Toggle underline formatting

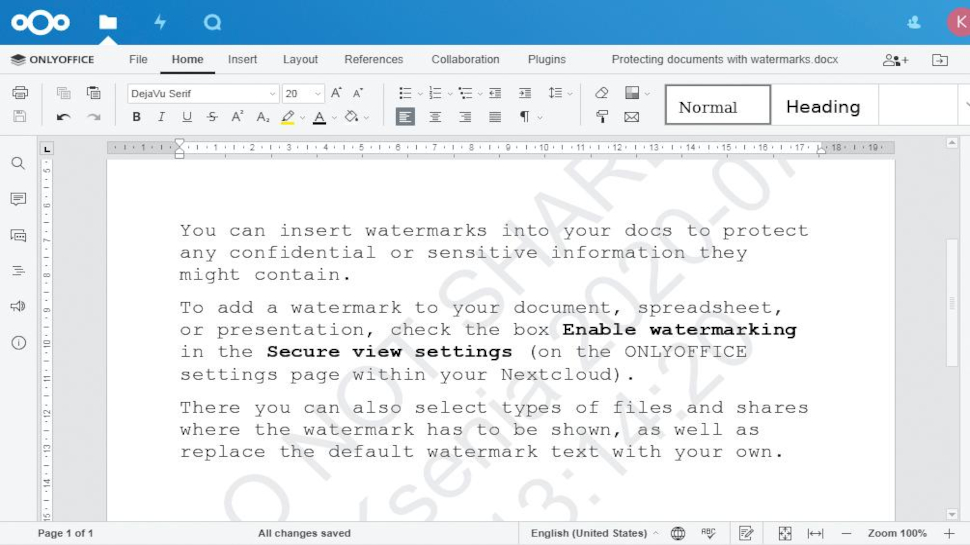187,117
